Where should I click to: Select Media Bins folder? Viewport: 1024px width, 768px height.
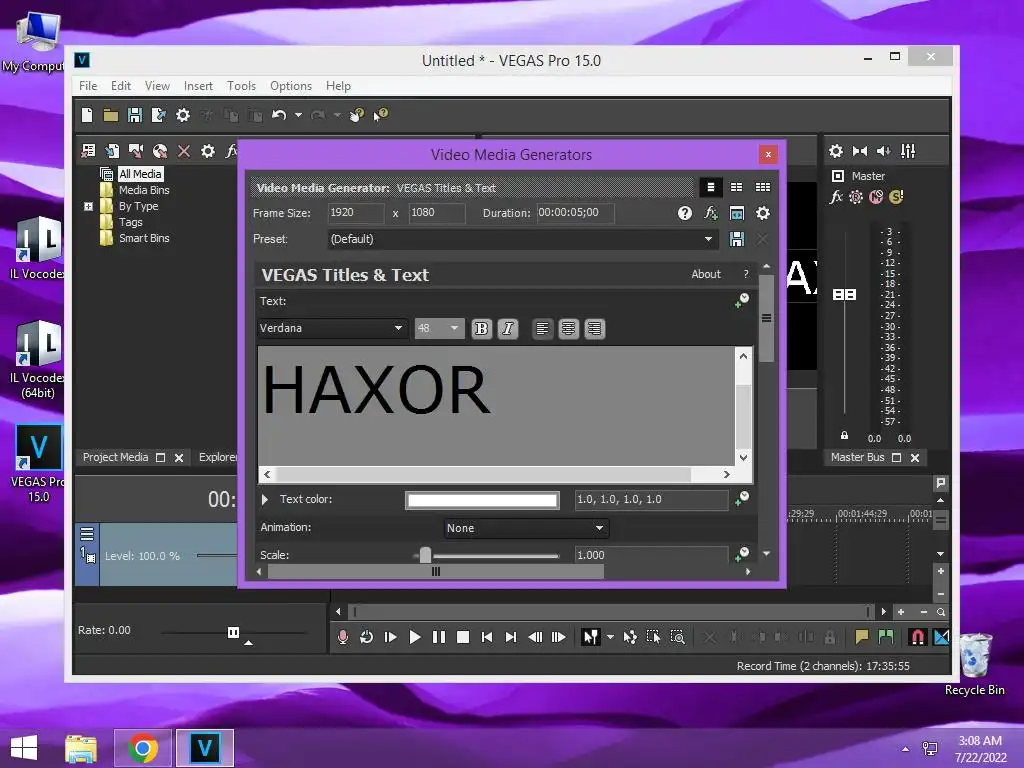click(x=144, y=190)
